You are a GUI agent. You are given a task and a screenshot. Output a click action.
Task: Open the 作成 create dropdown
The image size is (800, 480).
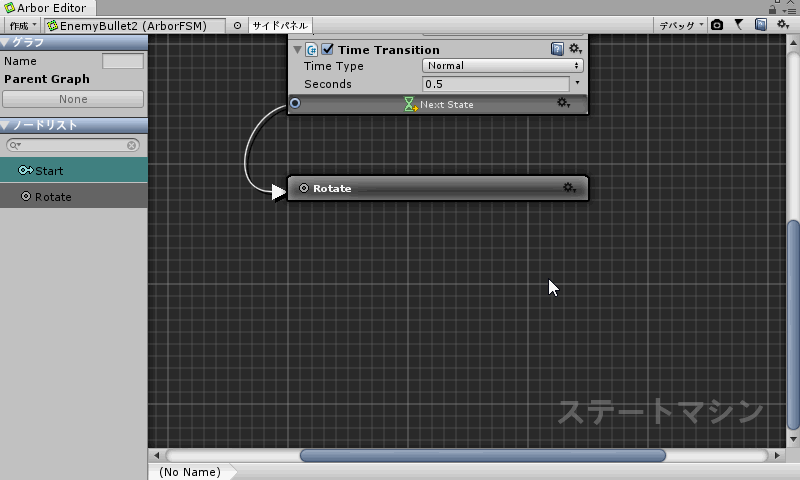pos(23,26)
